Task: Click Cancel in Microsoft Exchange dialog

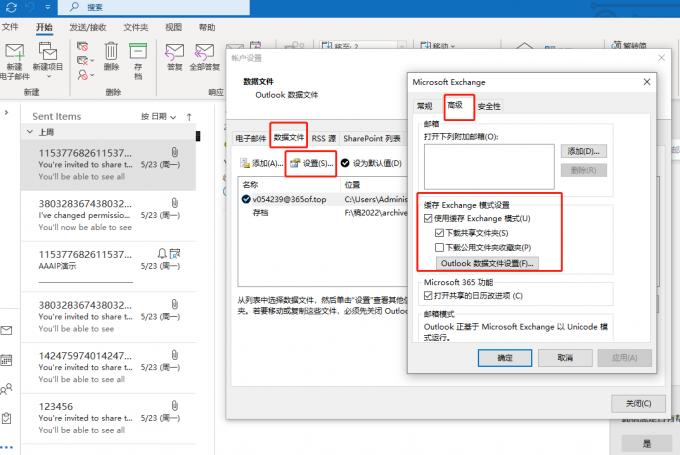Action: [x=565, y=358]
